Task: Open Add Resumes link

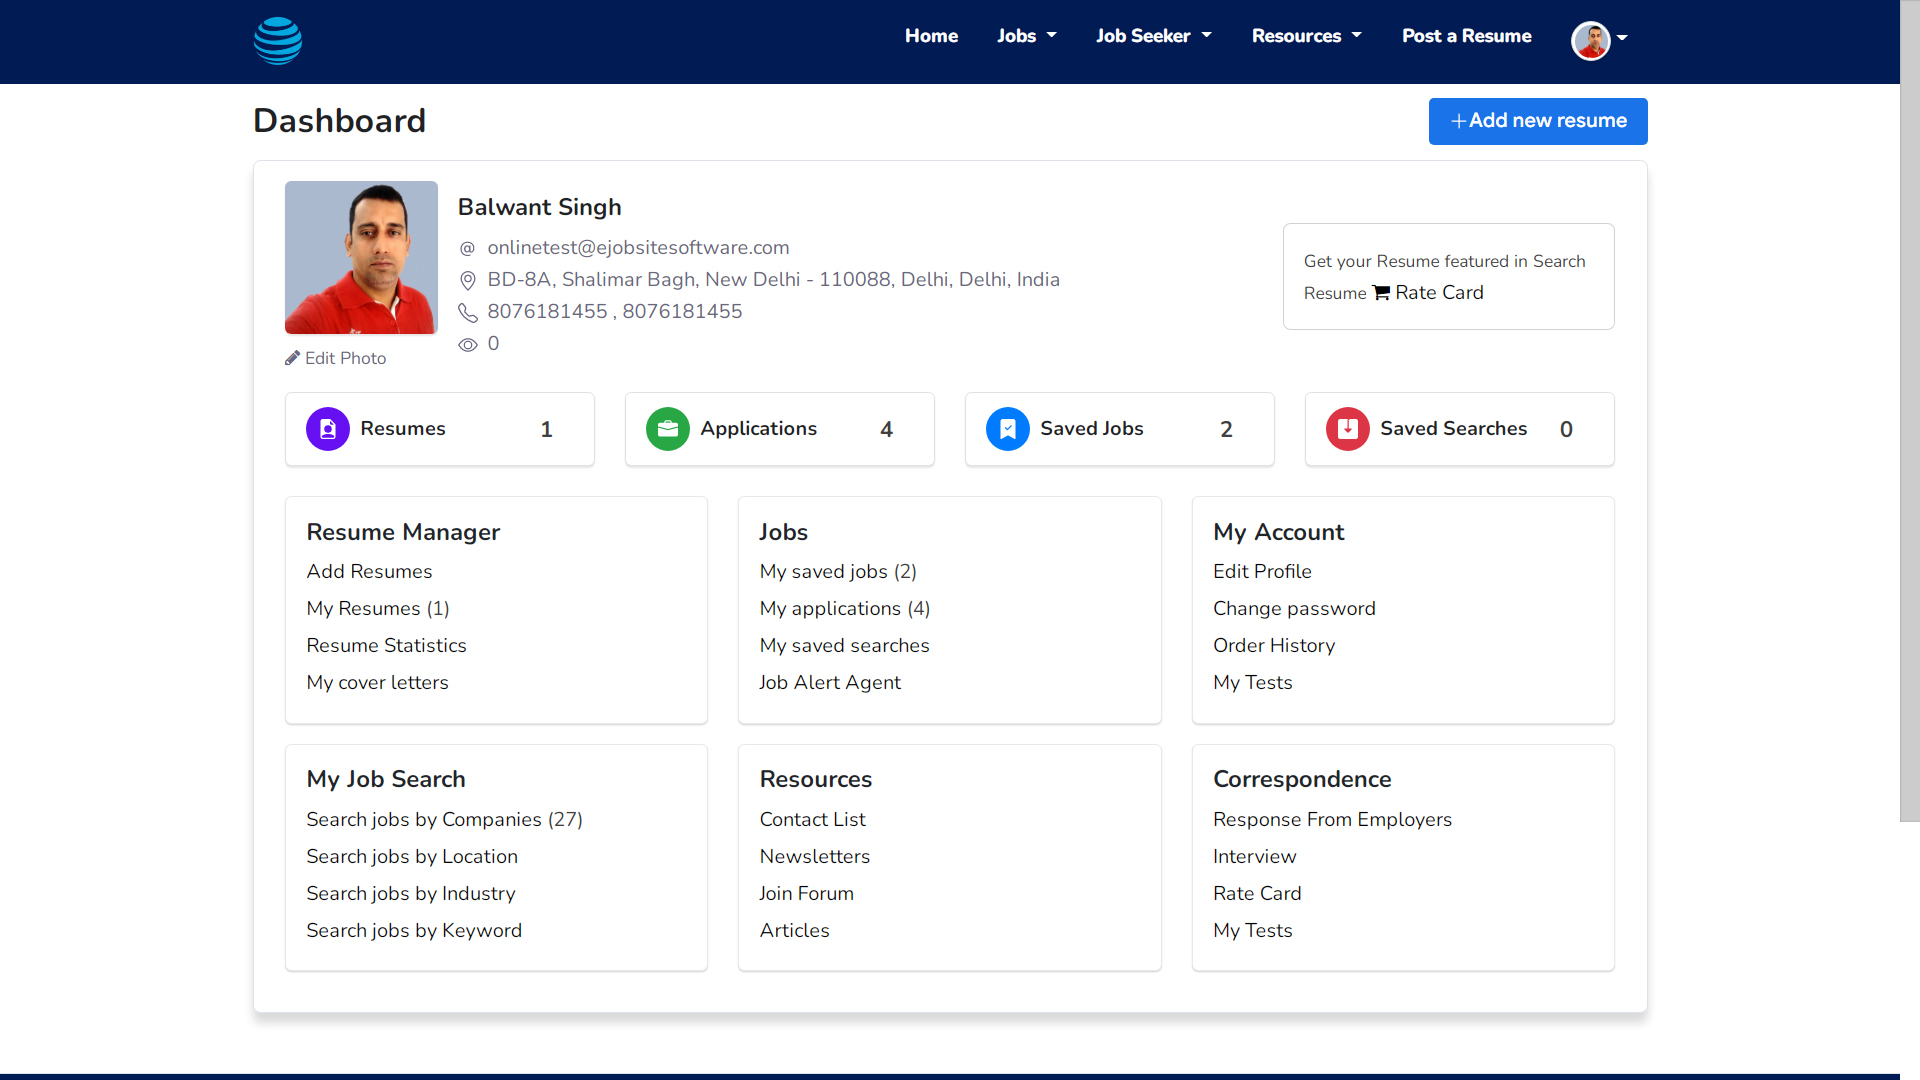Action: pyautogui.click(x=369, y=572)
